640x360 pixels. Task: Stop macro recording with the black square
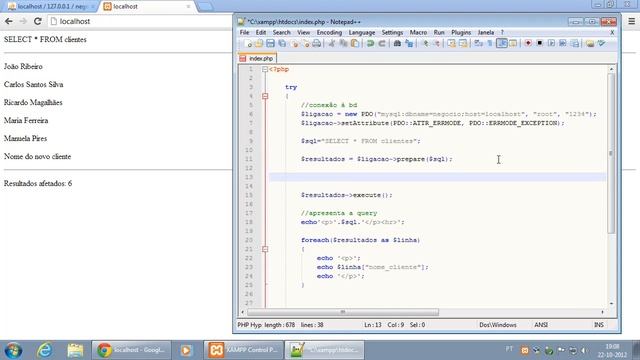point(540,43)
